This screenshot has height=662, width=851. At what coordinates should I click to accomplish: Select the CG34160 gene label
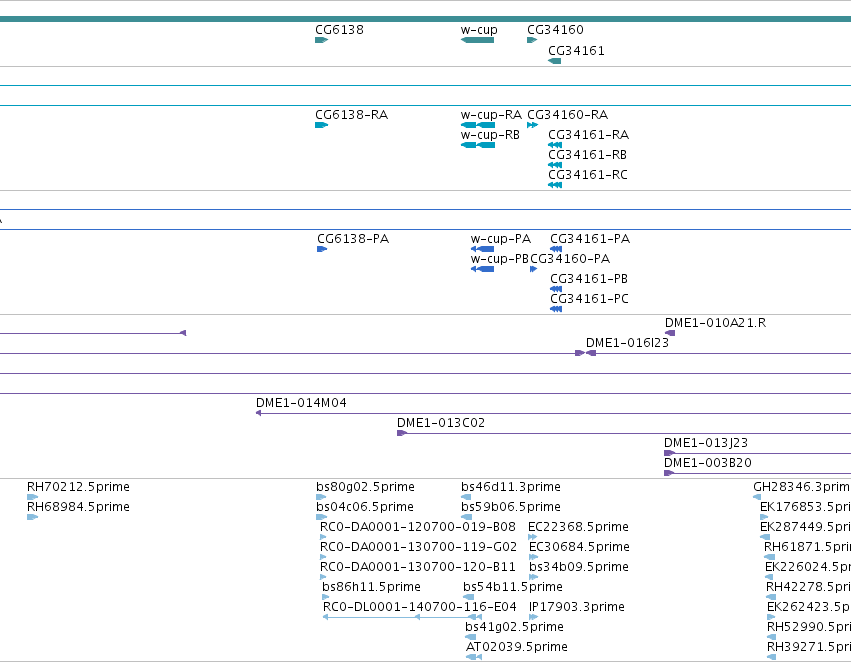555,30
